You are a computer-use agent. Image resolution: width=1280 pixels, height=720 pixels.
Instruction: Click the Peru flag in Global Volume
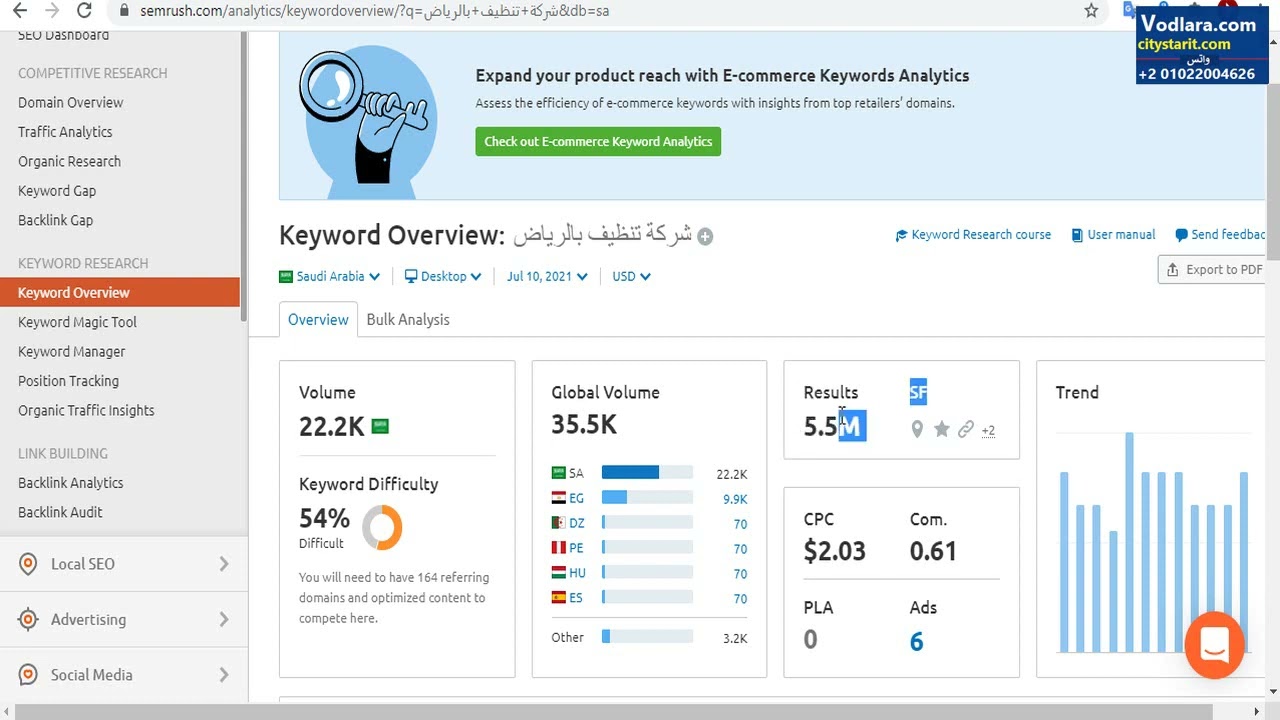(x=558, y=548)
